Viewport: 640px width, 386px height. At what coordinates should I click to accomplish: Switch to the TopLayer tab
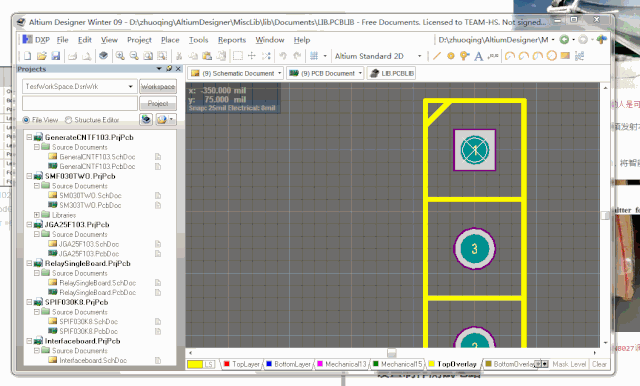coord(242,364)
